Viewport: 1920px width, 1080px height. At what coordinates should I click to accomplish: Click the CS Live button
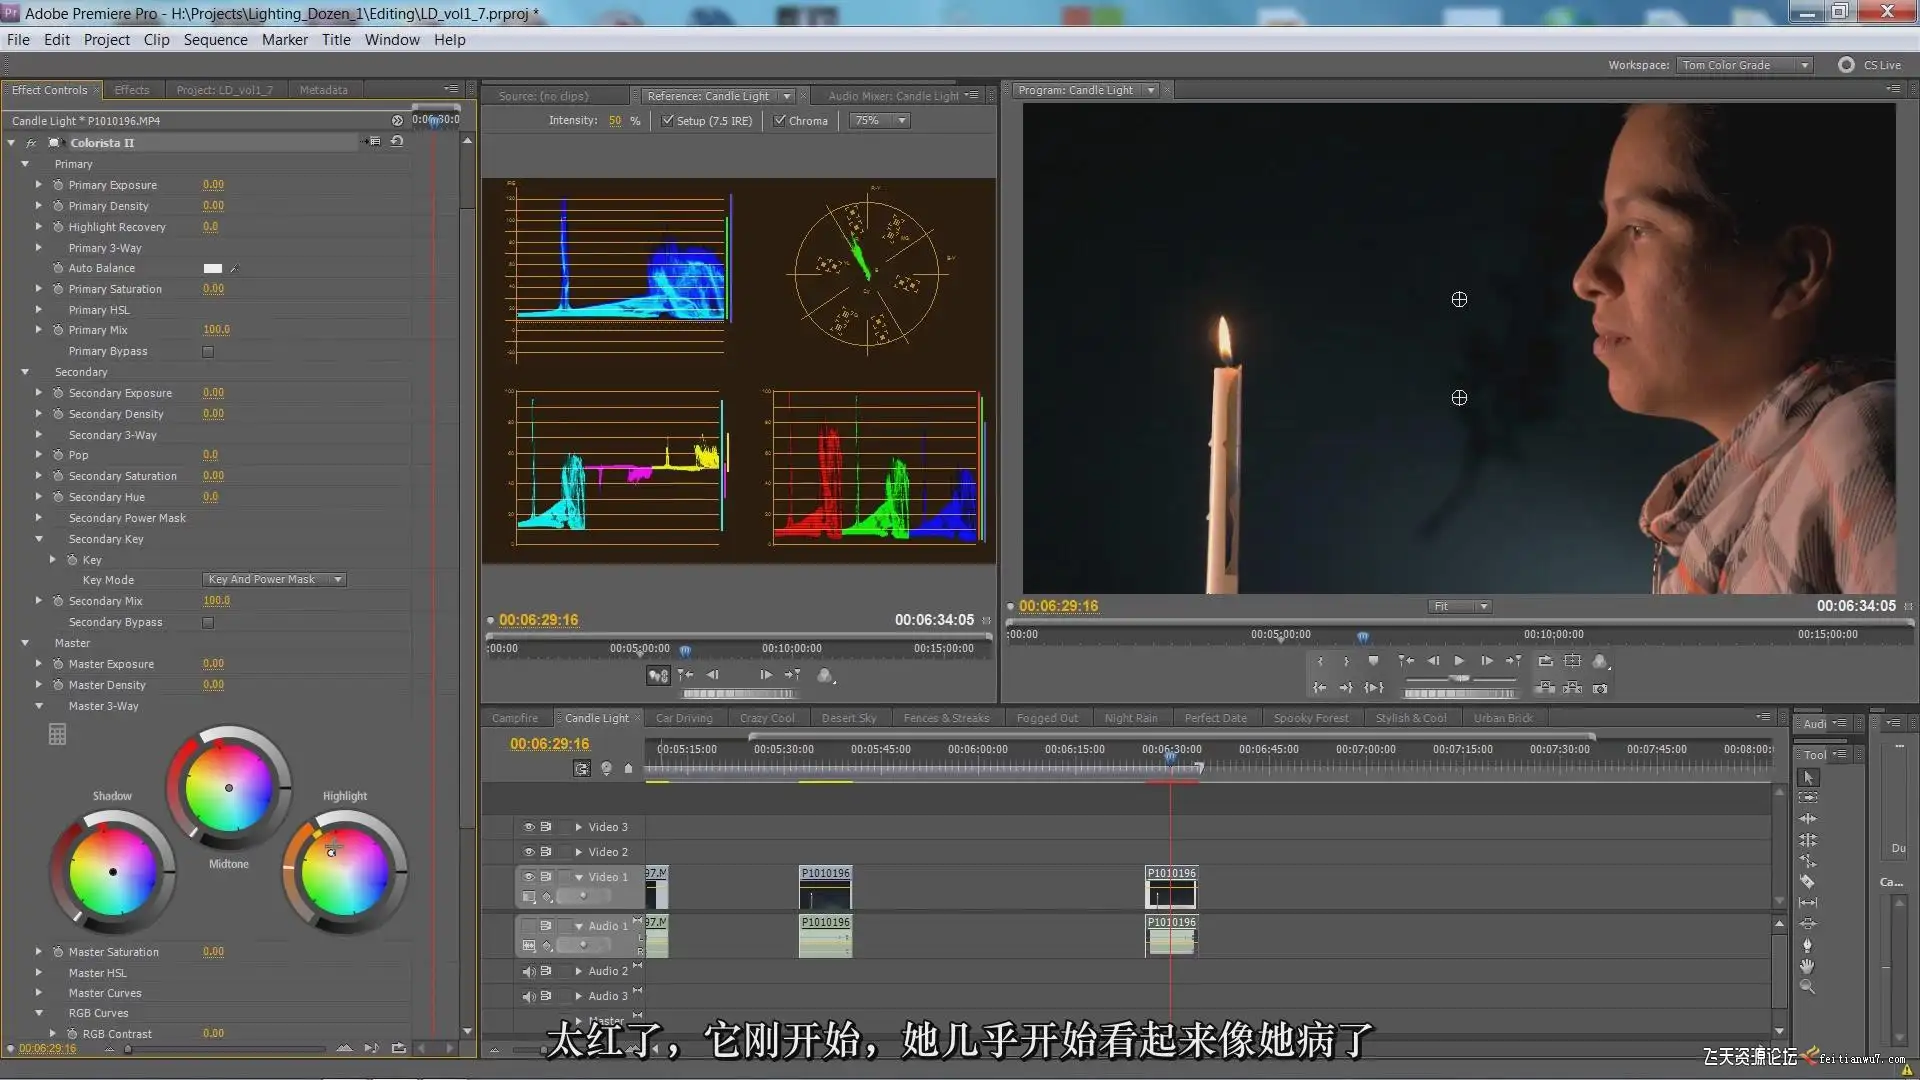click(x=1869, y=65)
